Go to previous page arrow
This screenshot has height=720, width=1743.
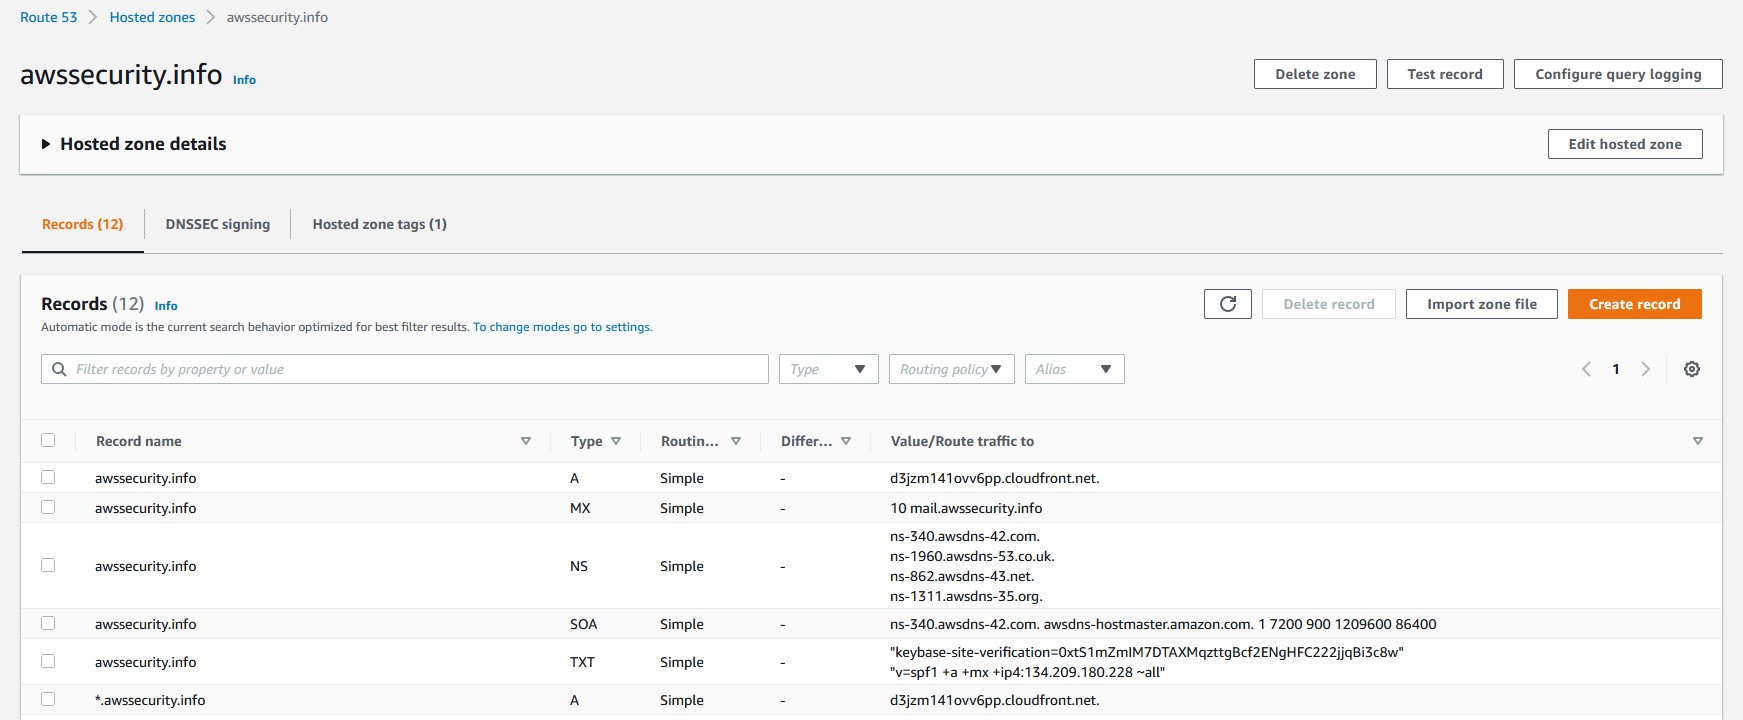point(1586,369)
